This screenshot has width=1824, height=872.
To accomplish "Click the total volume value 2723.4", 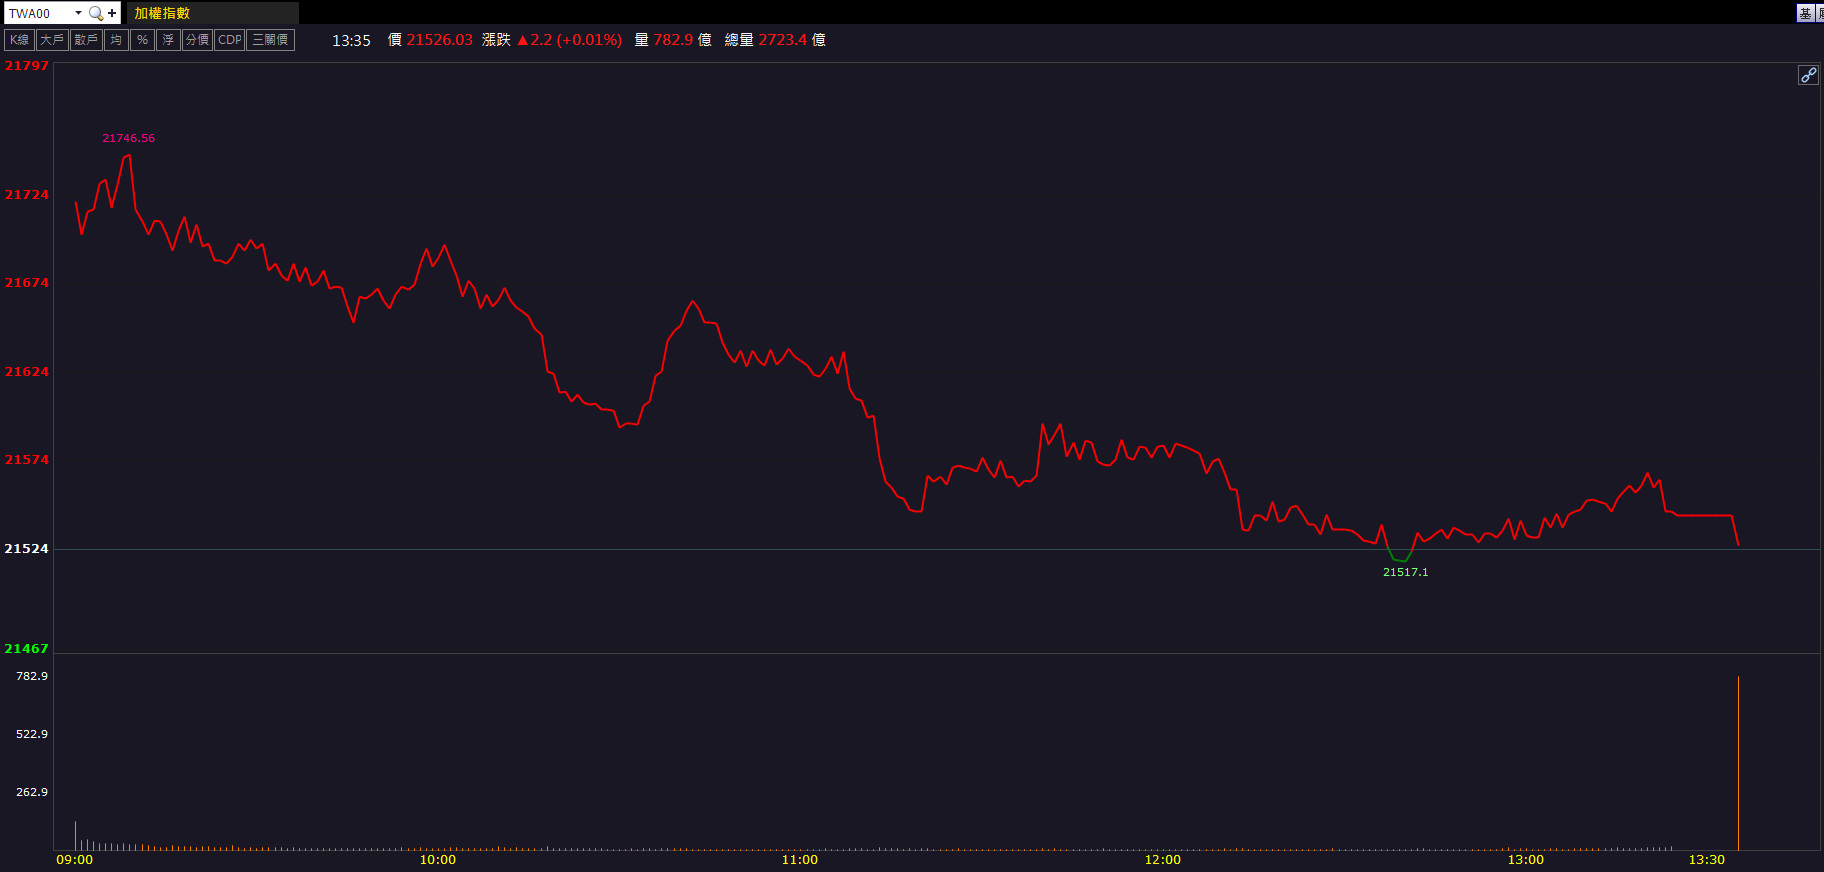I will click(x=782, y=40).
